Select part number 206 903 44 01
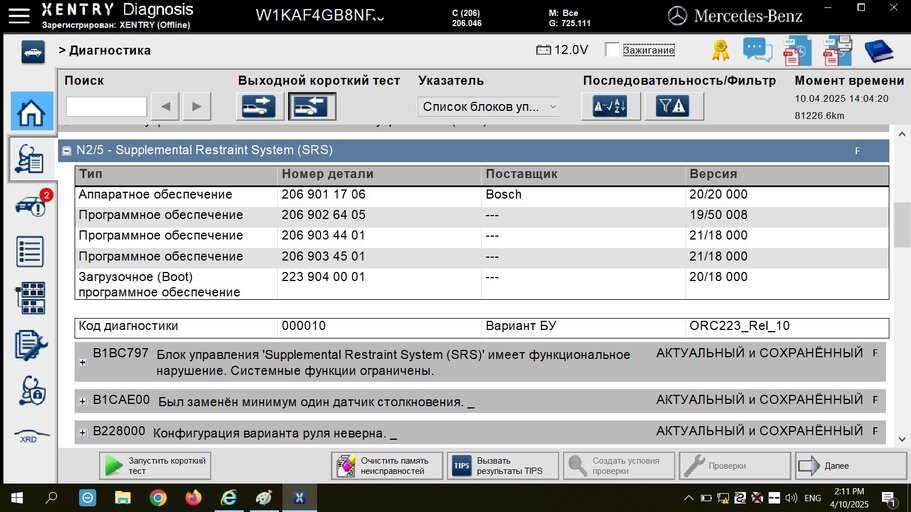Image resolution: width=911 pixels, height=512 pixels. [x=324, y=235]
